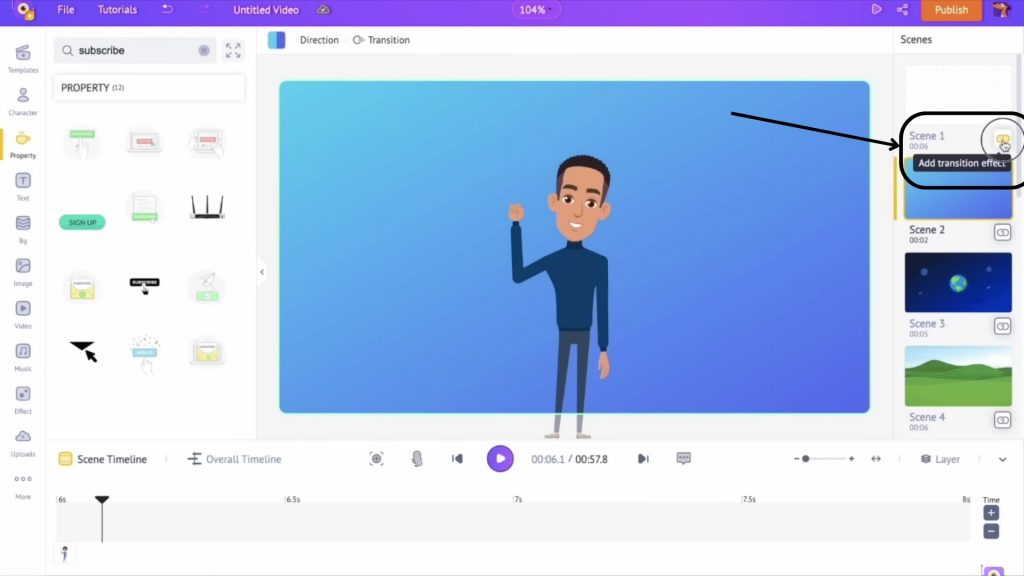Toggle Scene 2 transition effect button
This screenshot has height=576, width=1024.
coord(1002,232)
